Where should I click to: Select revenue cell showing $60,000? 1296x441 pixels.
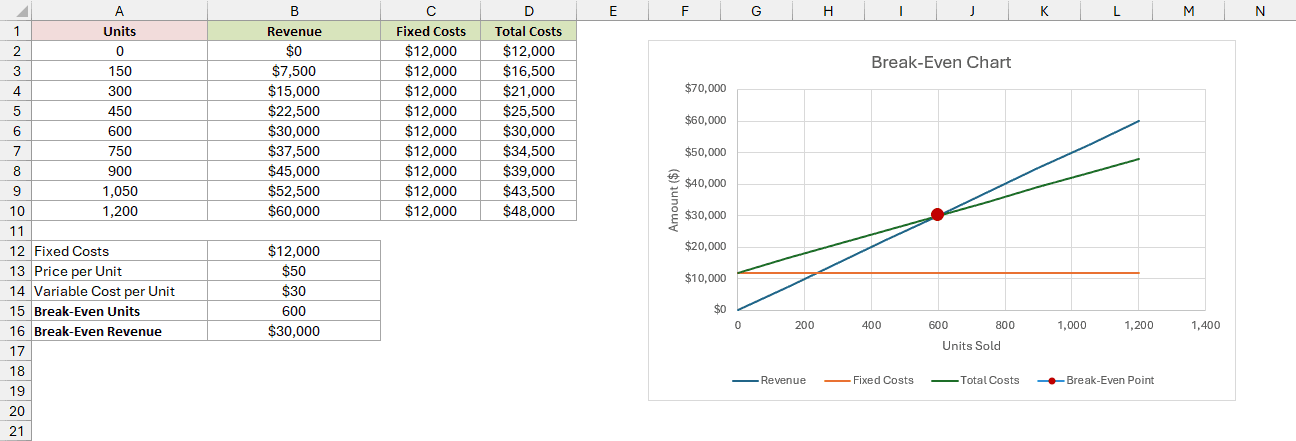coord(294,211)
